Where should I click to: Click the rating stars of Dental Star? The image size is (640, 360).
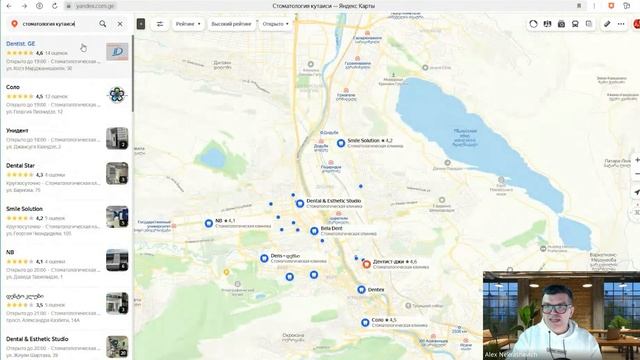(20, 175)
